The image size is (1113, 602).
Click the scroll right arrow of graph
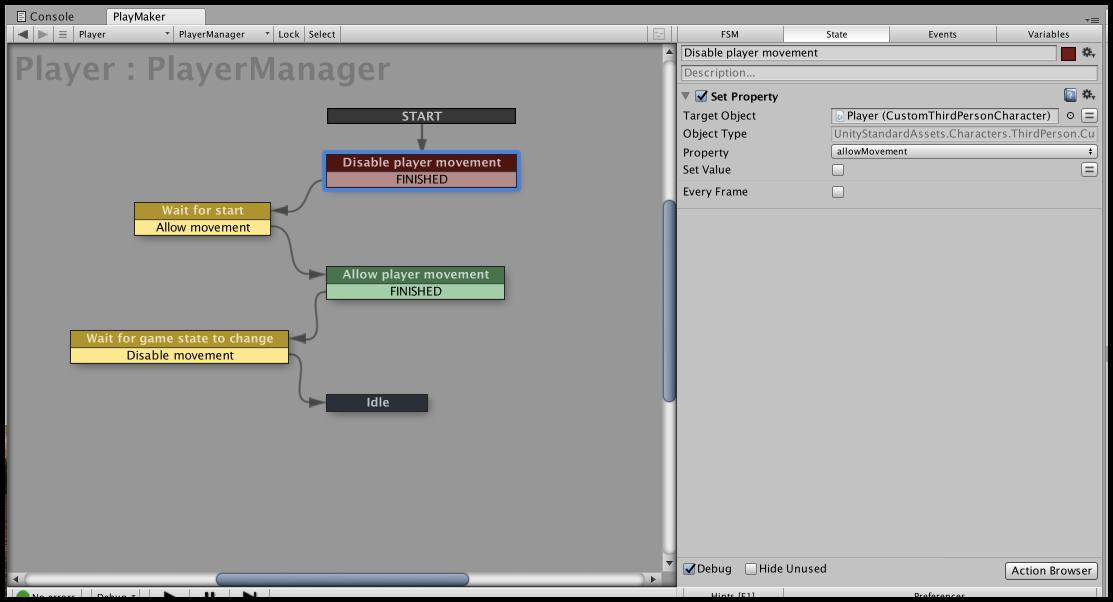pyautogui.click(x=654, y=579)
